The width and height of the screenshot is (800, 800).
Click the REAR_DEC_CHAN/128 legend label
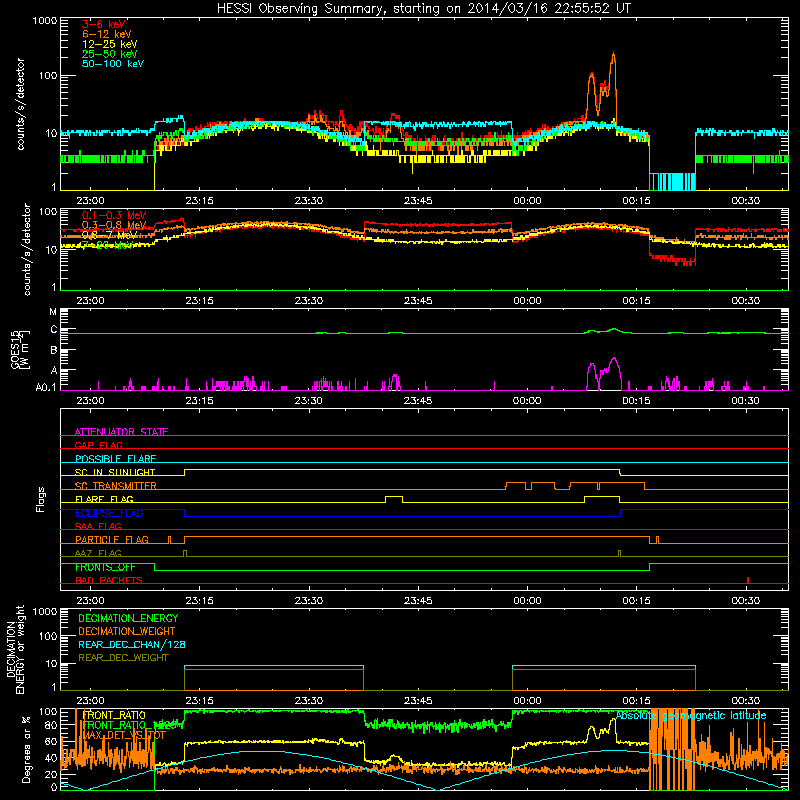(132, 644)
